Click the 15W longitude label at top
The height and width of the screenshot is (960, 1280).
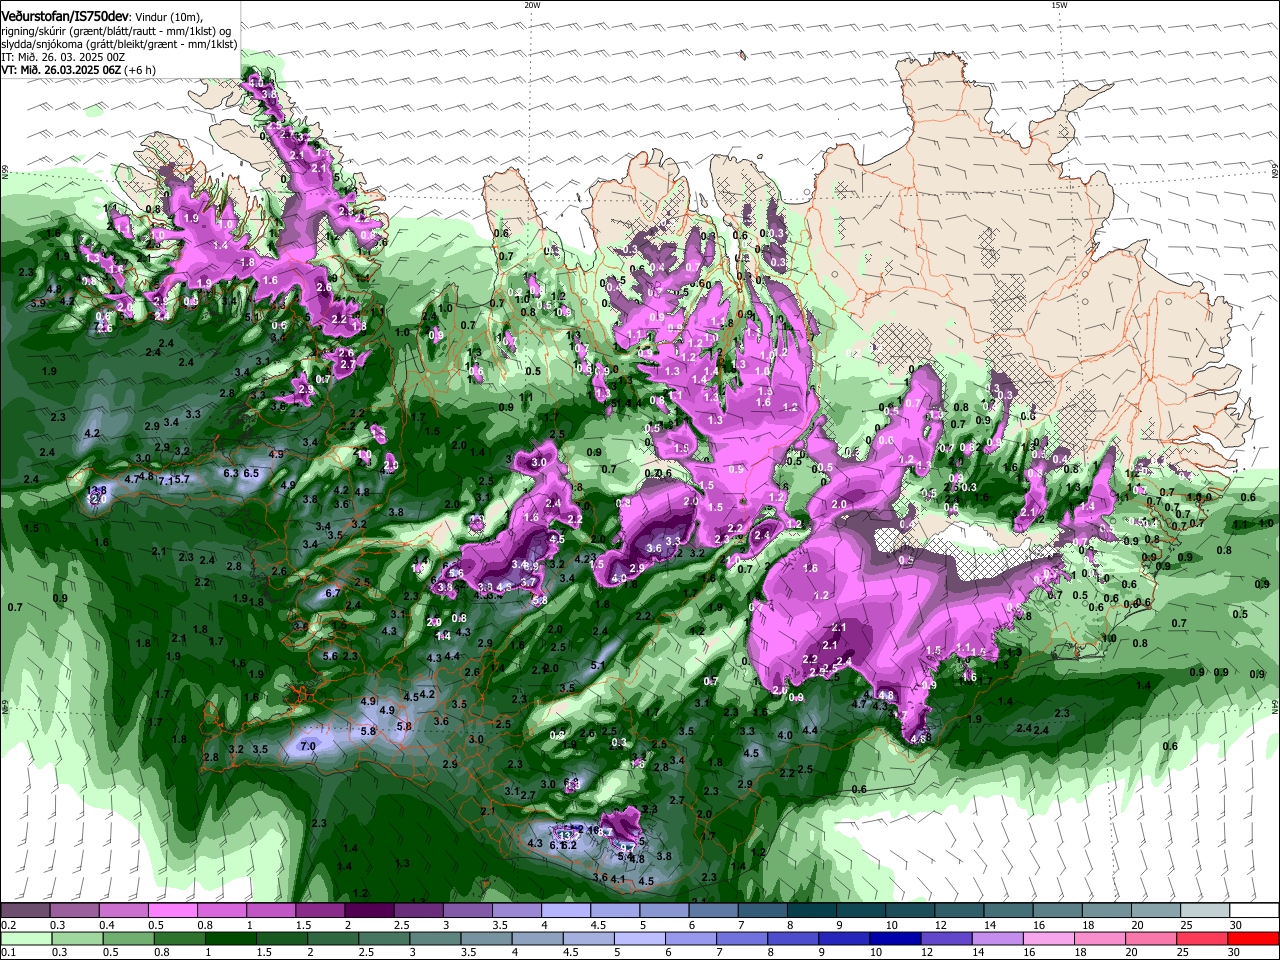1059,5
